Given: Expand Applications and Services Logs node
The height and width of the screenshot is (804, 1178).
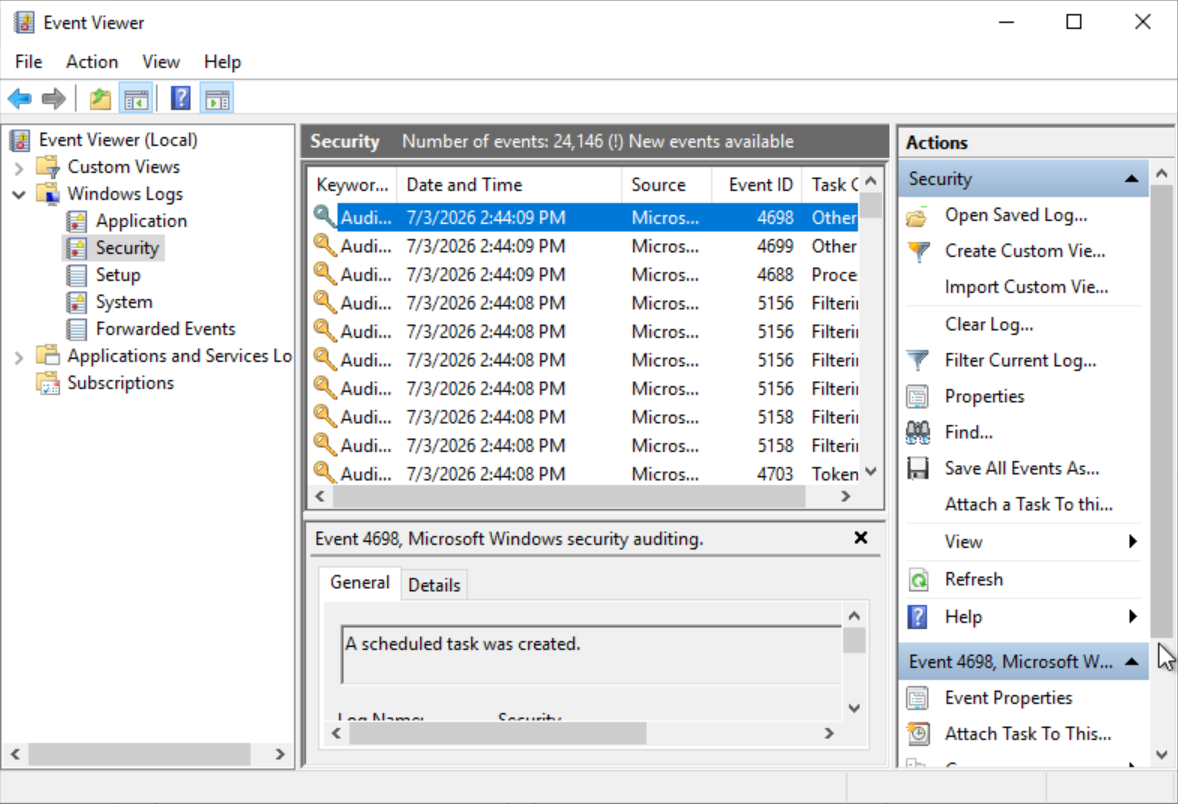Looking at the screenshot, I should [x=19, y=357].
